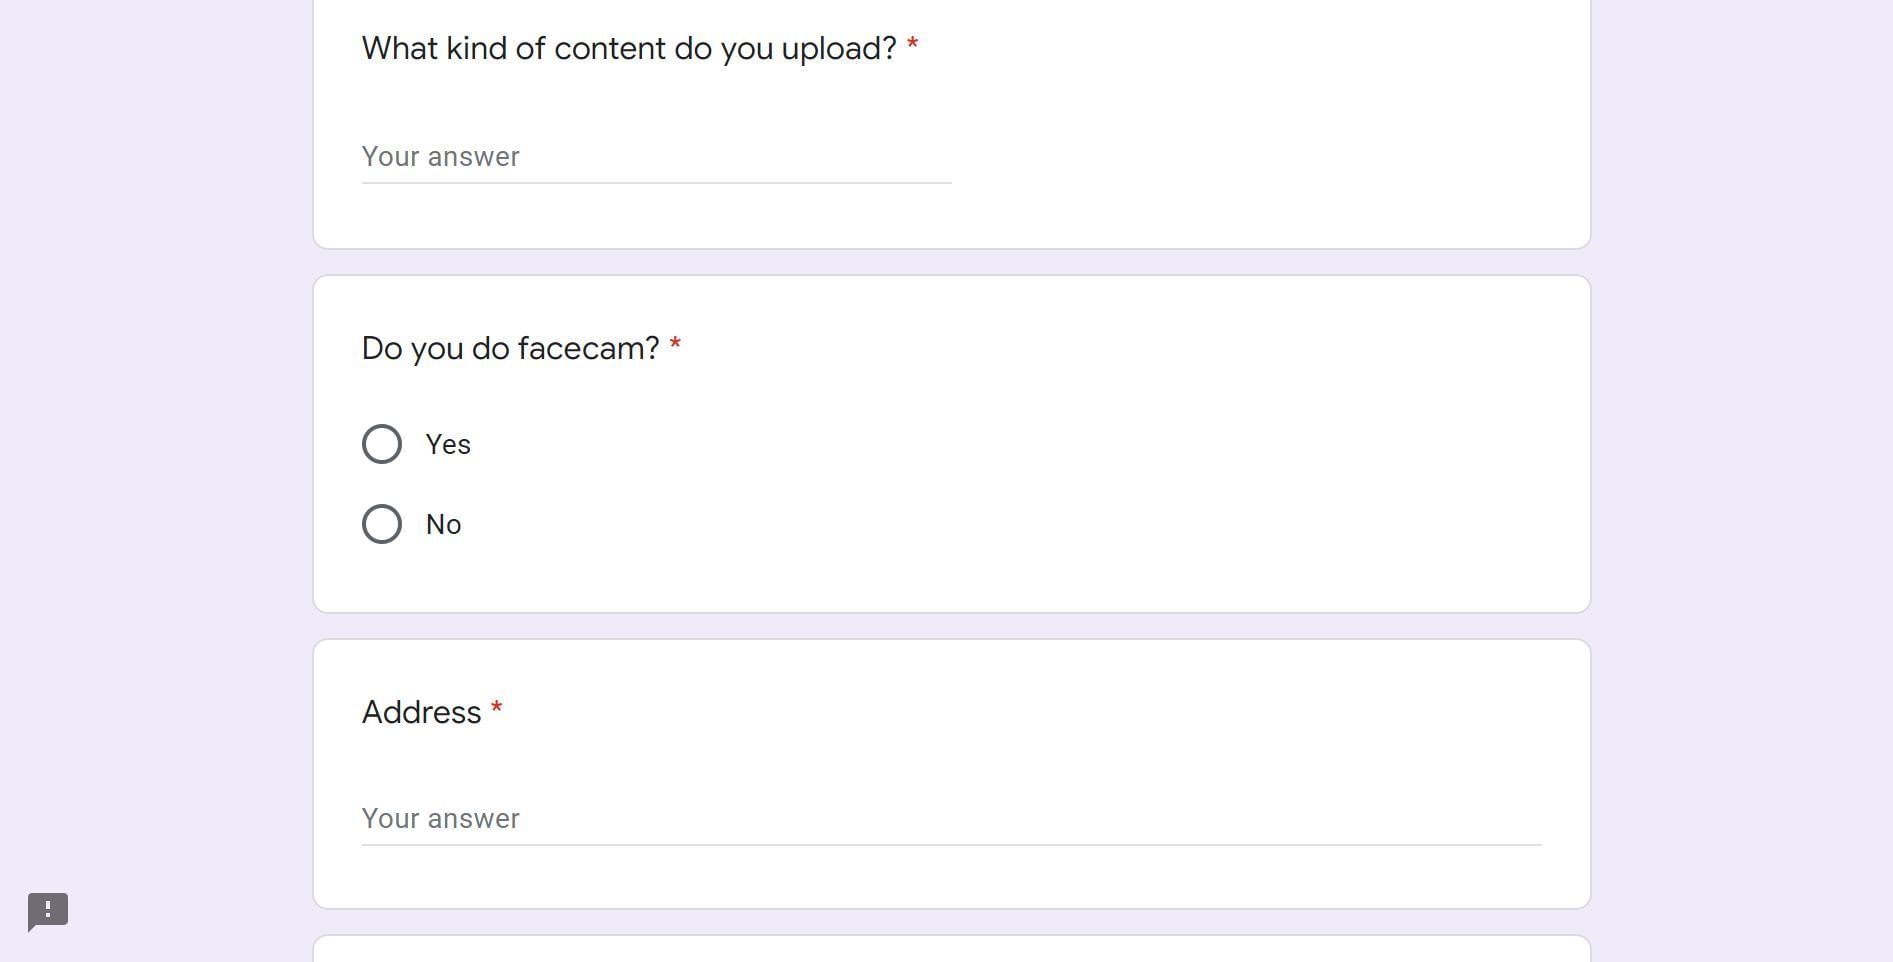
Task: Click the 'Yes' option label text
Action: point(448,444)
